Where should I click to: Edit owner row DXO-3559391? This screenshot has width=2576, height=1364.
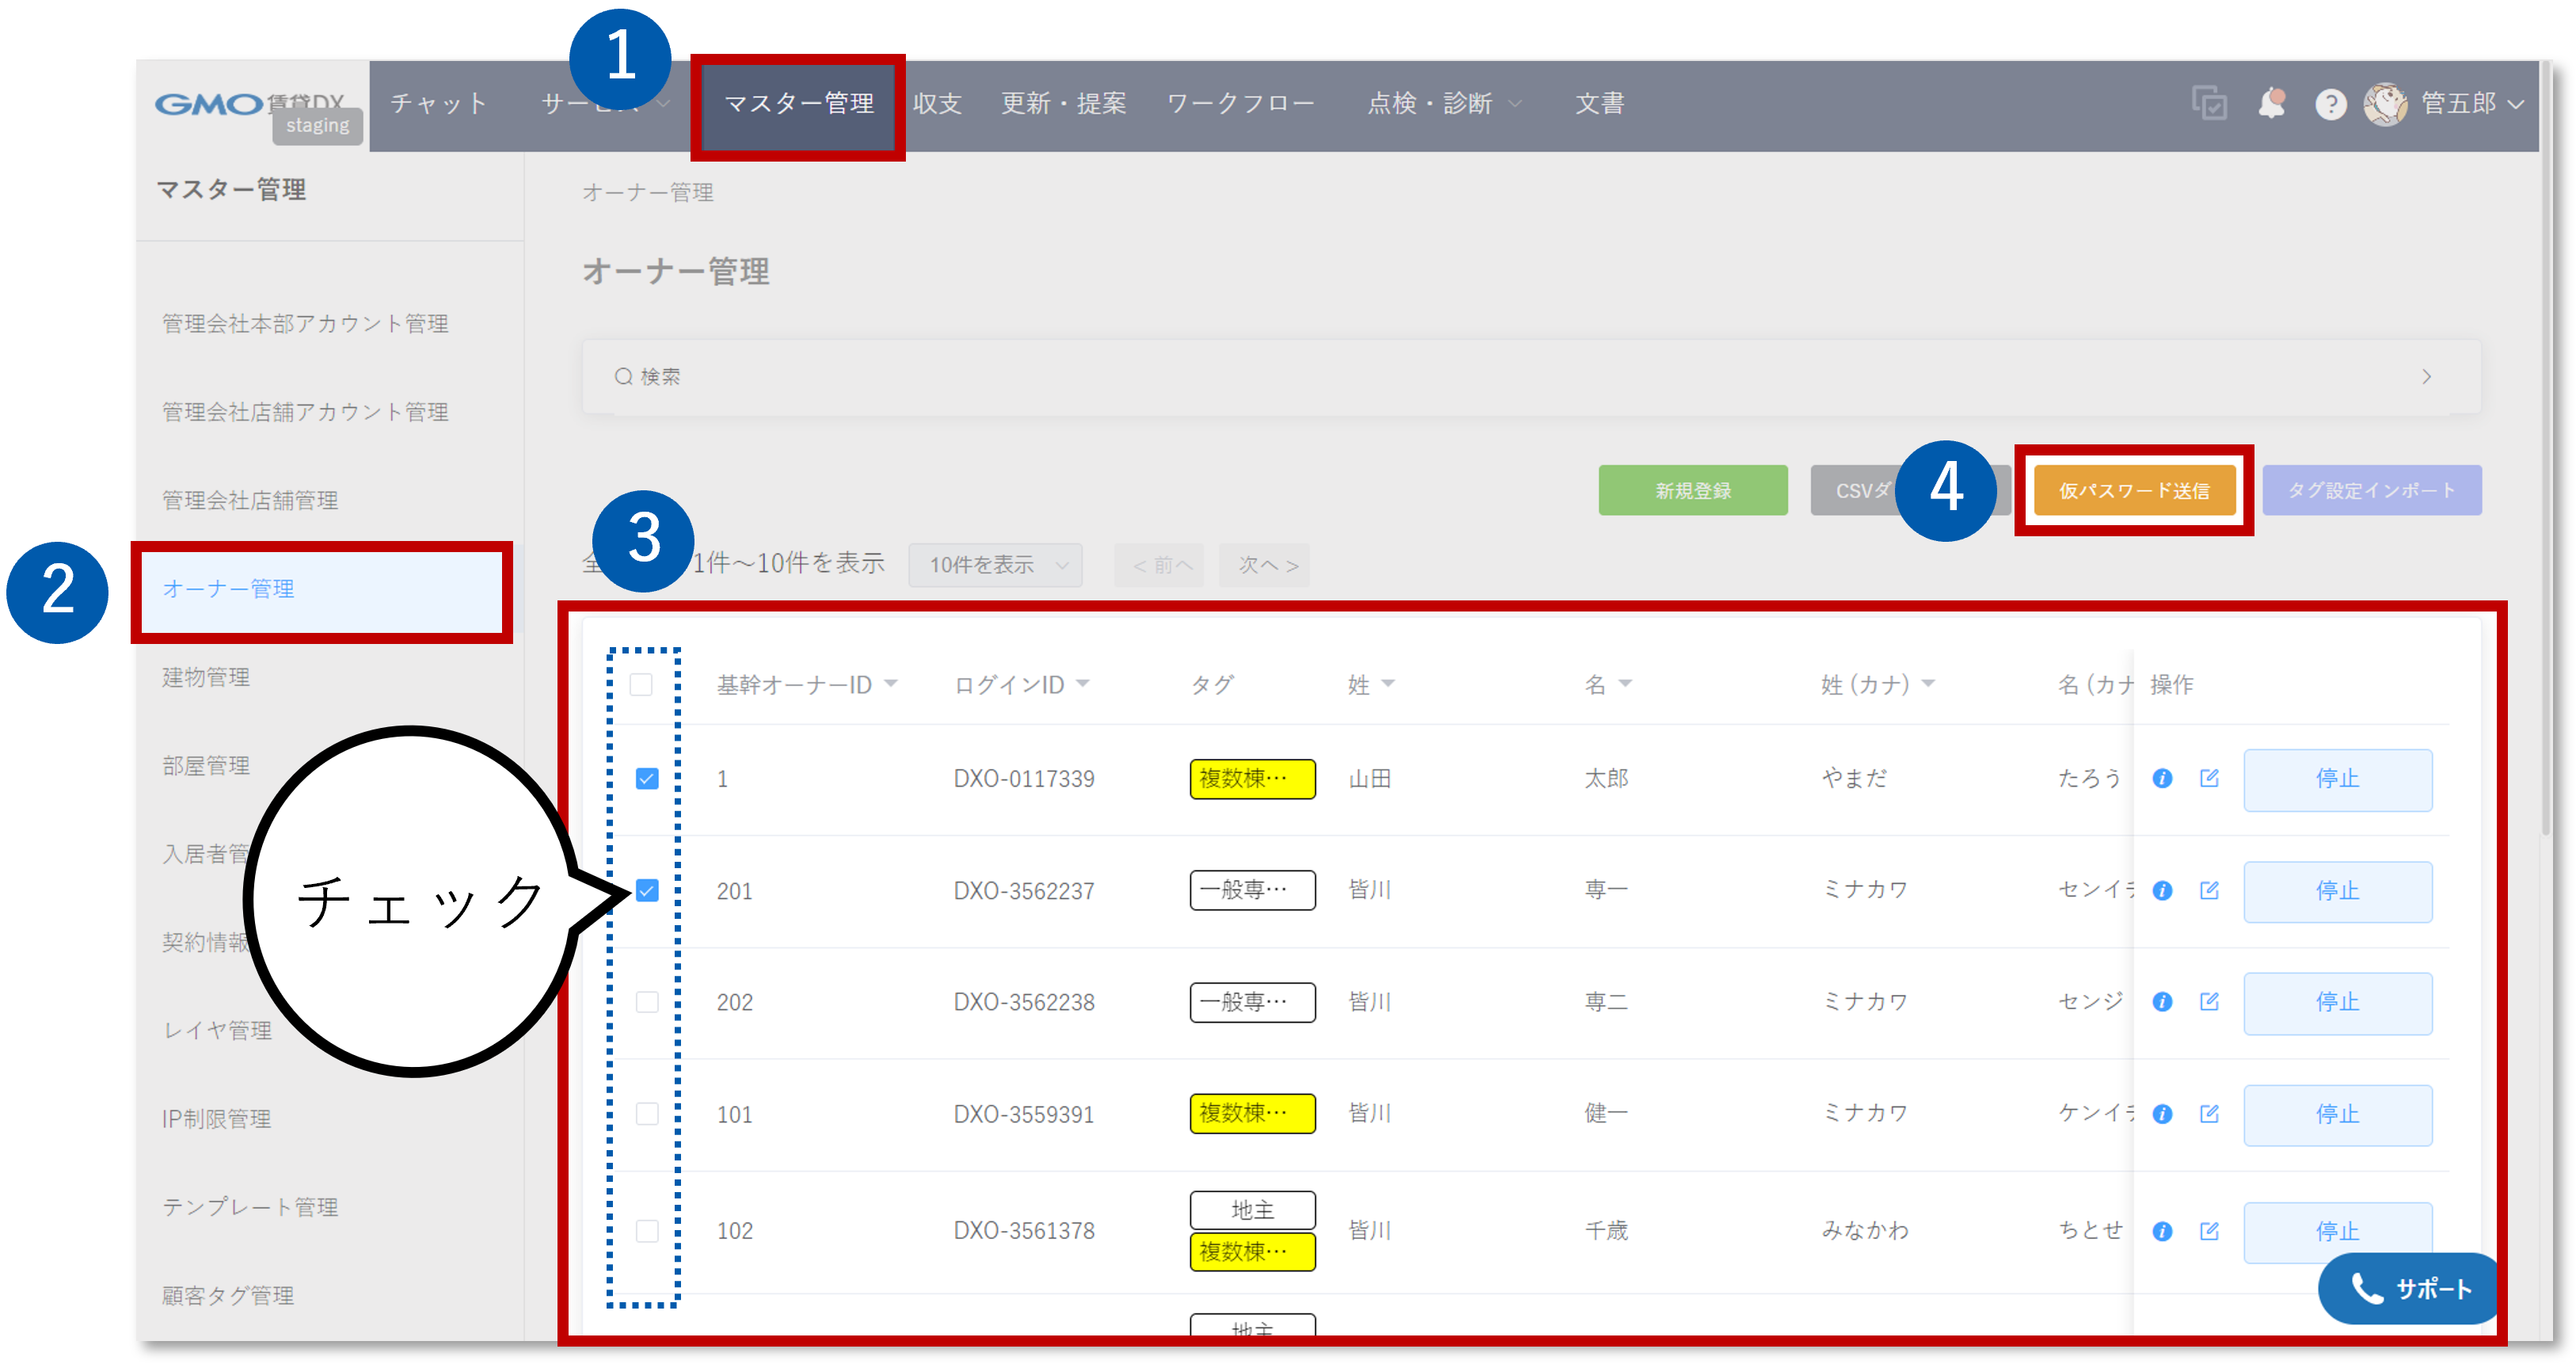pyautogui.click(x=2209, y=1113)
